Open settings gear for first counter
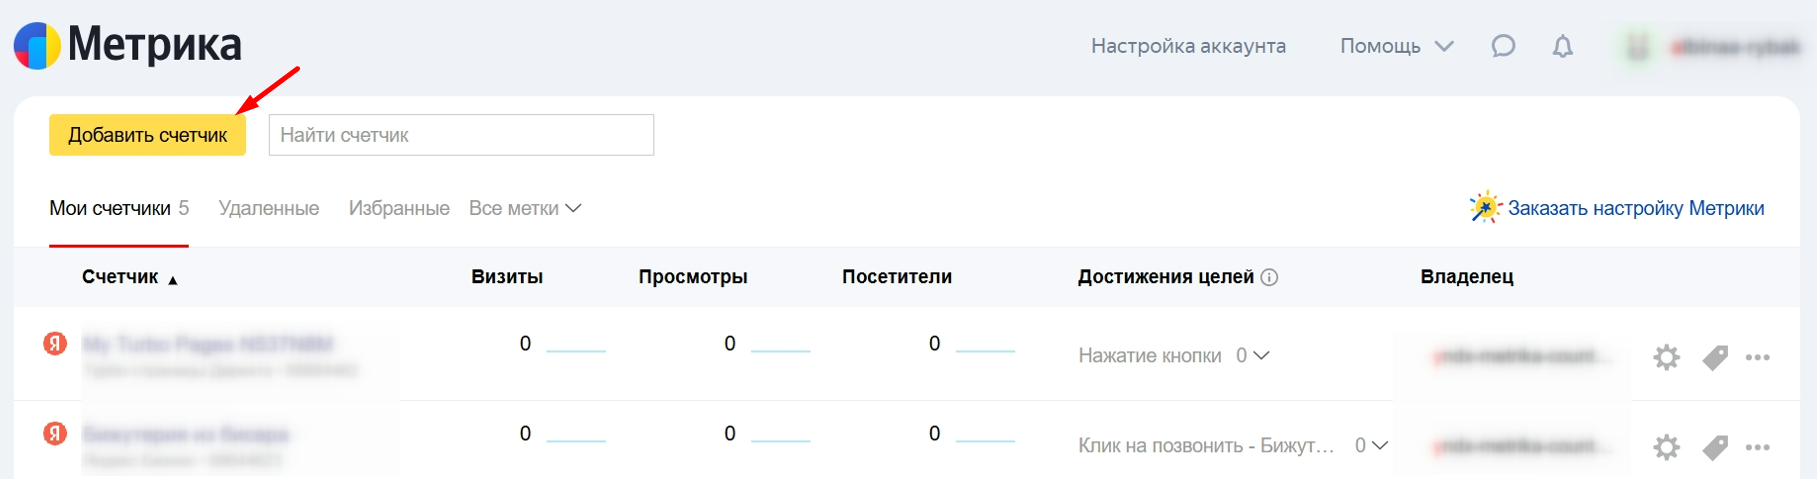 tap(1666, 357)
